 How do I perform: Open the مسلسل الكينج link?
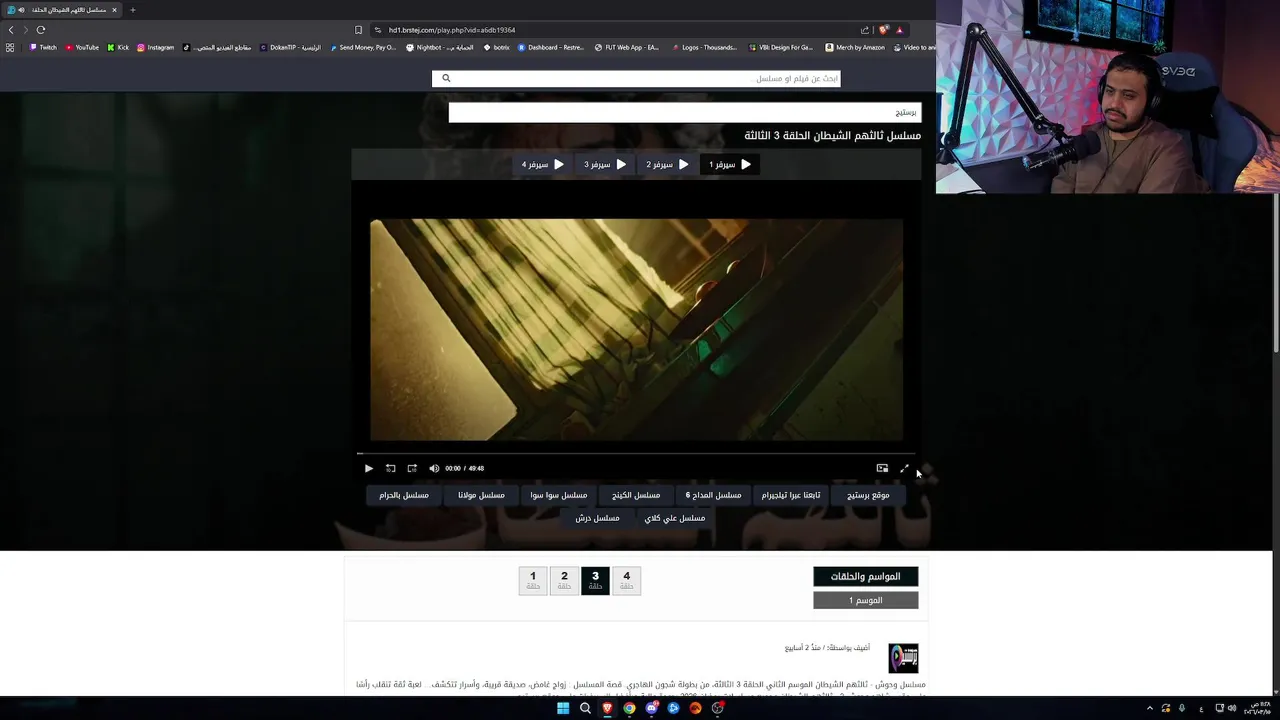click(x=636, y=495)
